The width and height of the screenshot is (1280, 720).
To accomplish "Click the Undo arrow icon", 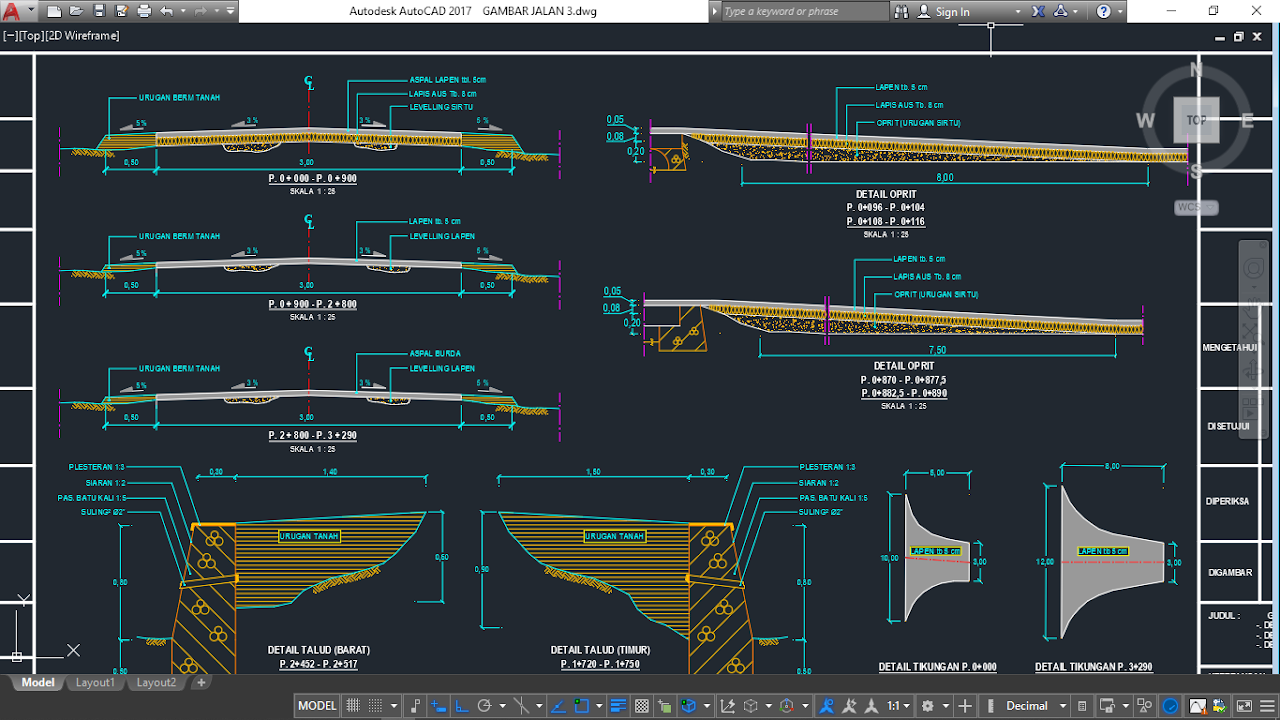I will pyautogui.click(x=167, y=11).
